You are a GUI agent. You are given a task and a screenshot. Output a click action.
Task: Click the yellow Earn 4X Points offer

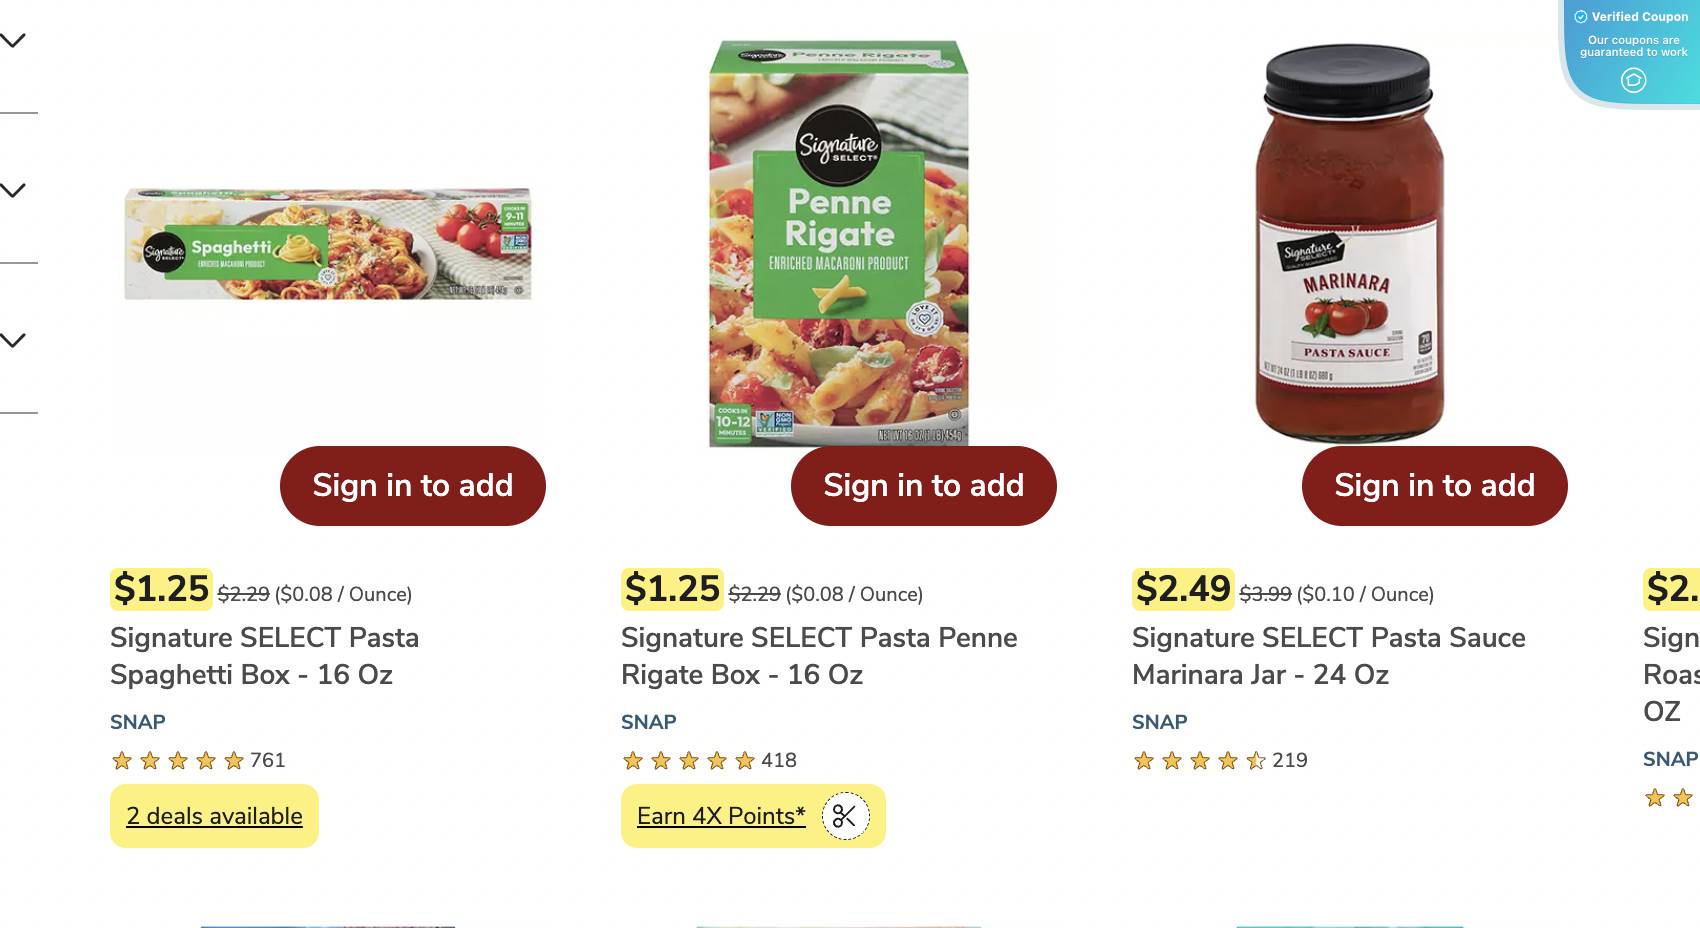(x=720, y=816)
